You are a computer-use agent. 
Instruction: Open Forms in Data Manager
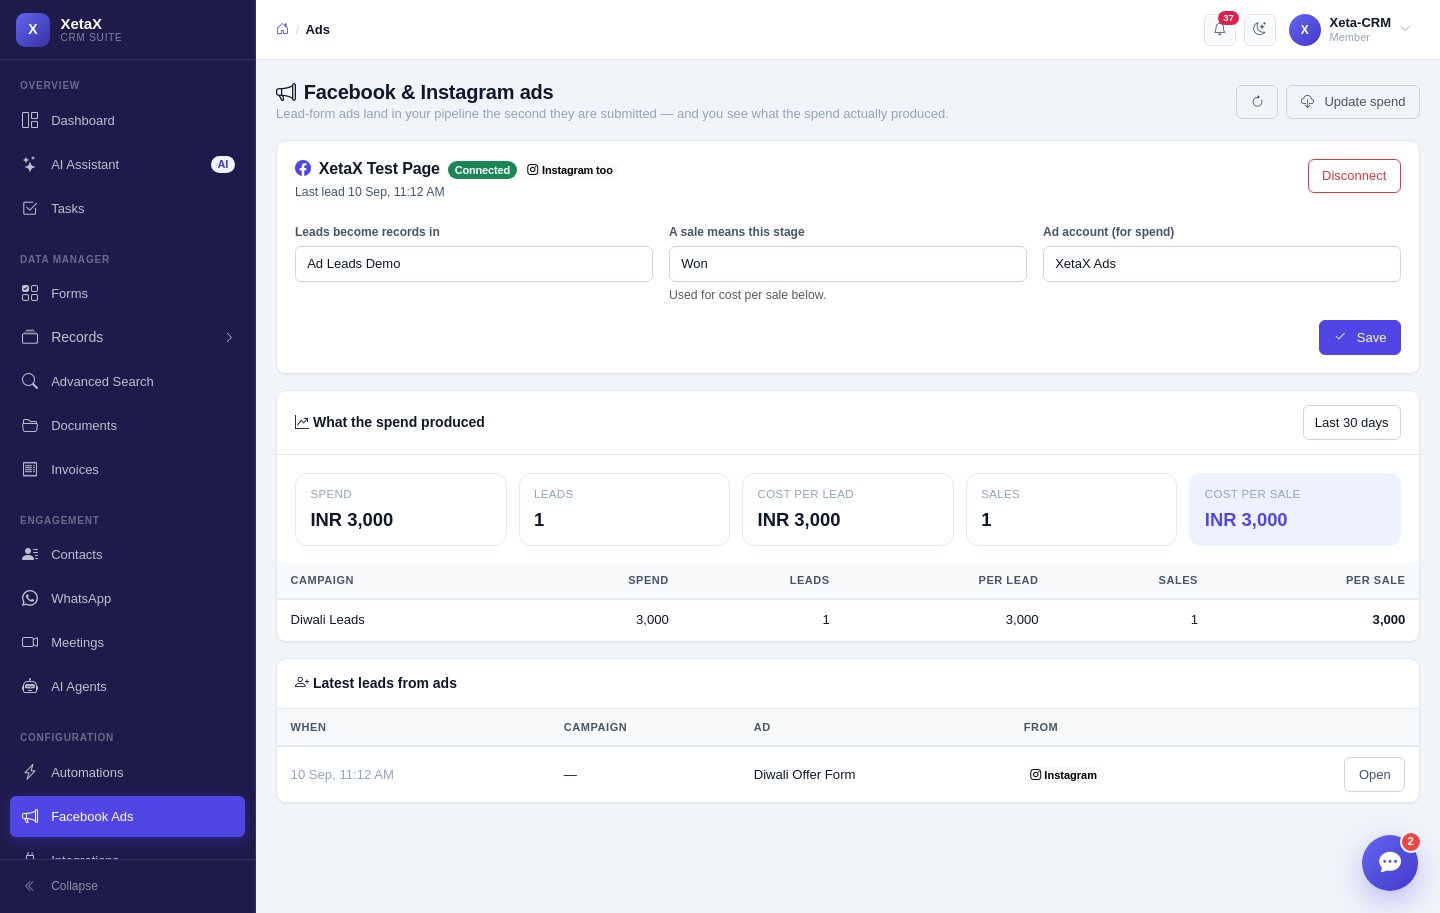(x=127, y=293)
